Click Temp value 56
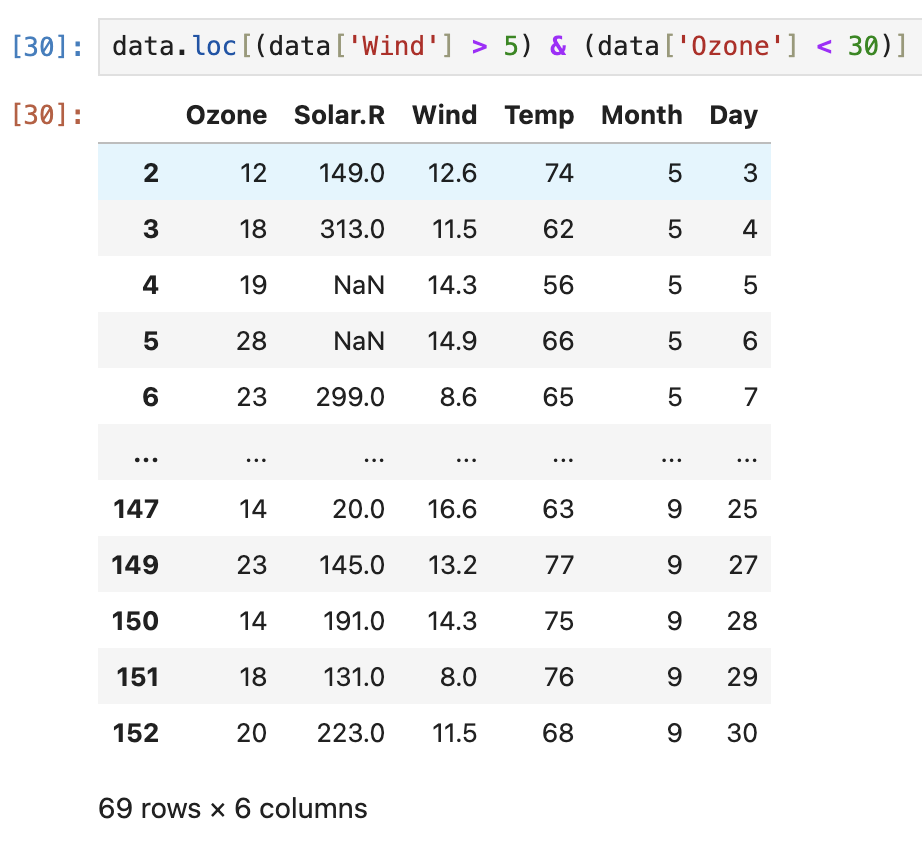922x846 pixels. coord(558,285)
